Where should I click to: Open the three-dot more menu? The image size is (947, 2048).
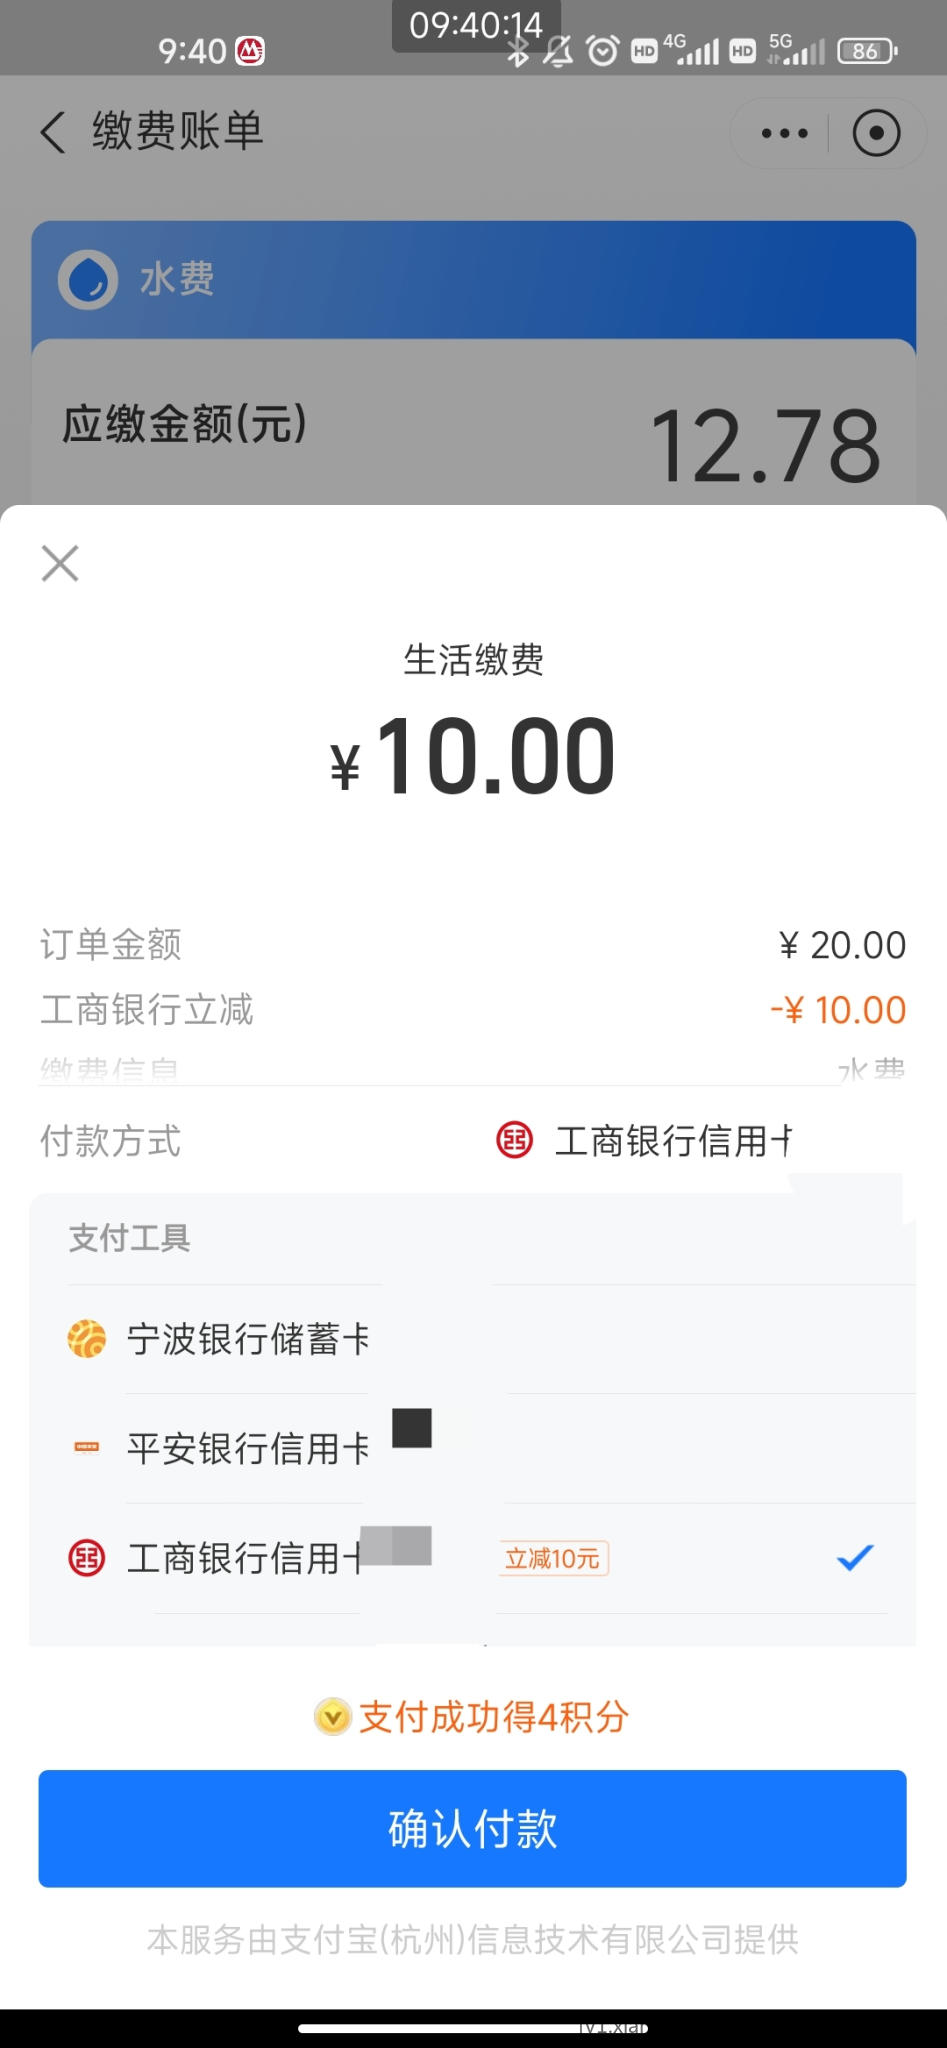784,133
